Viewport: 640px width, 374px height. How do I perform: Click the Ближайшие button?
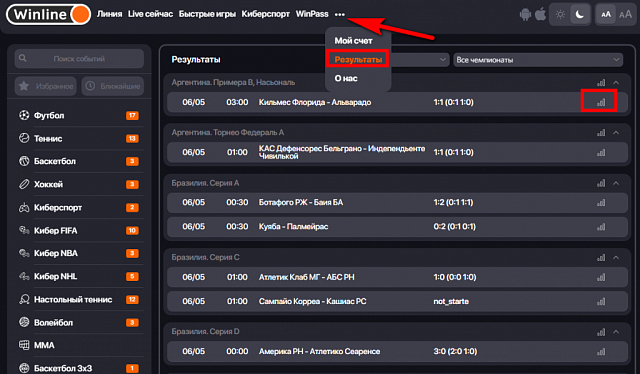[113, 86]
